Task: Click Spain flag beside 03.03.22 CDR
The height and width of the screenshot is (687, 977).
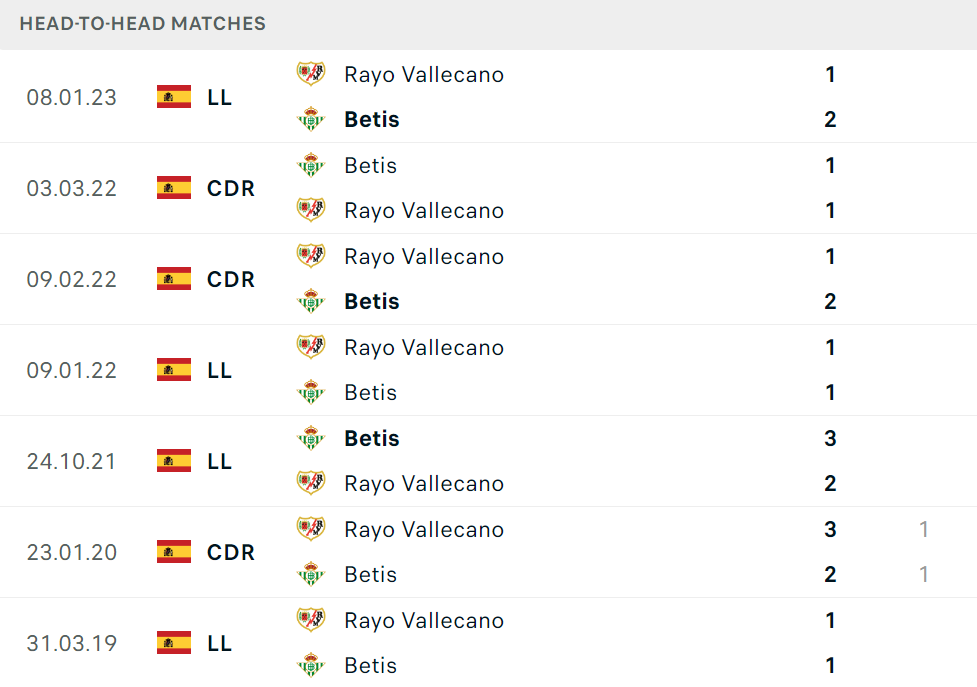Action: click(x=174, y=188)
